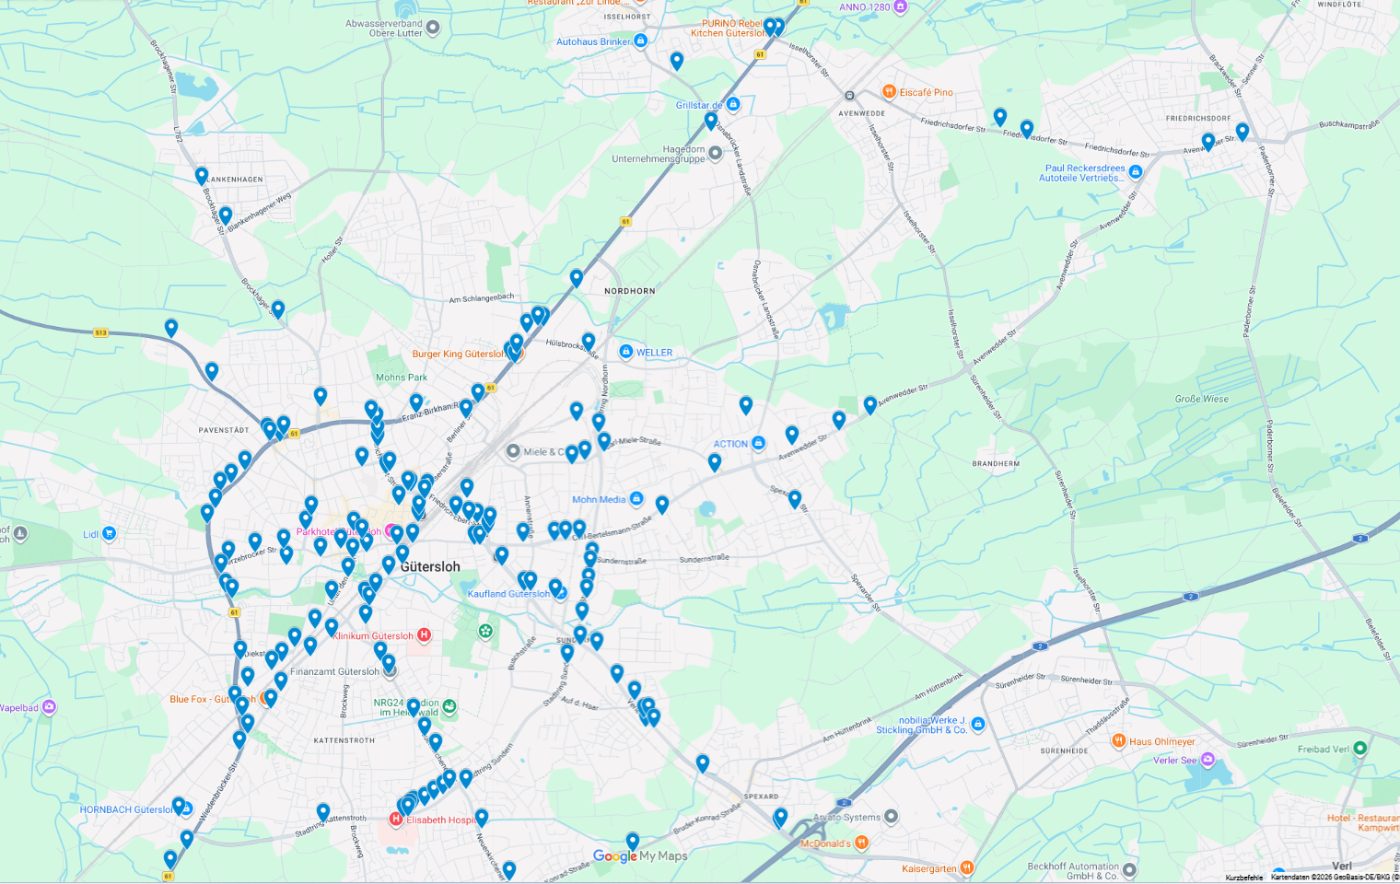Select the WELLER shopping icon
The height and width of the screenshot is (884, 1400).
tap(626, 352)
